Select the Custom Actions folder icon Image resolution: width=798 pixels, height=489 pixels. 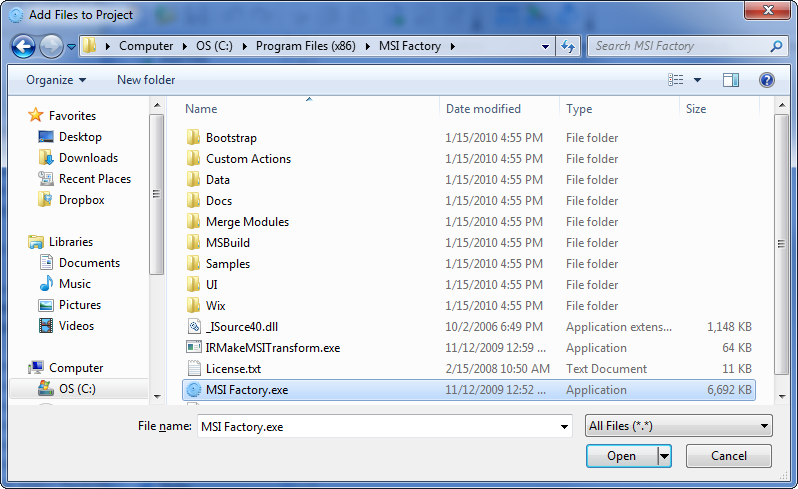pyautogui.click(x=193, y=158)
